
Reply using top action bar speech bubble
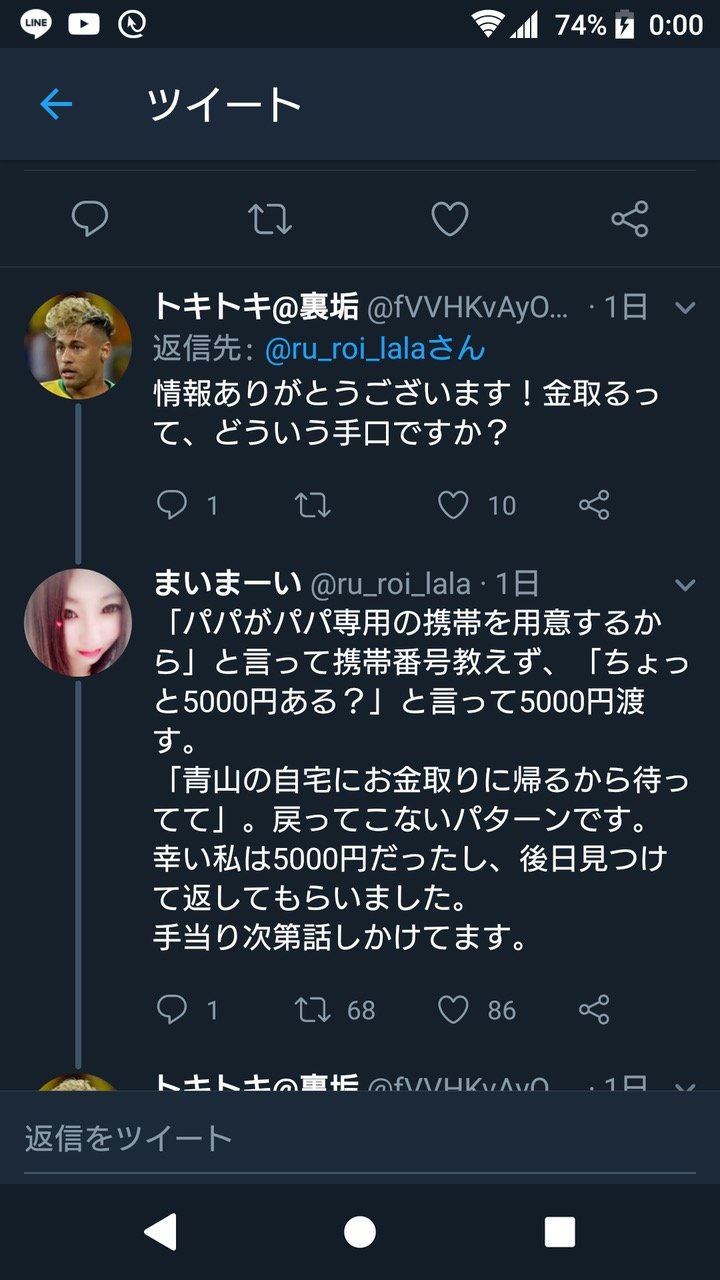click(x=90, y=218)
